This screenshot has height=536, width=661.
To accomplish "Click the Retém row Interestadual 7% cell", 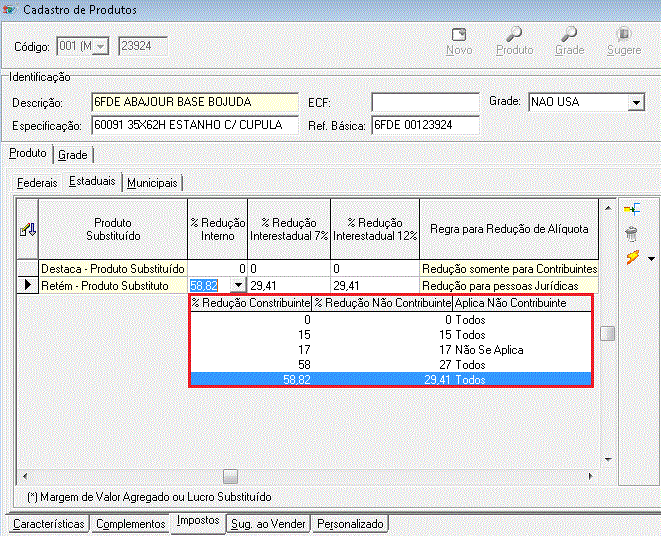I will pos(289,286).
